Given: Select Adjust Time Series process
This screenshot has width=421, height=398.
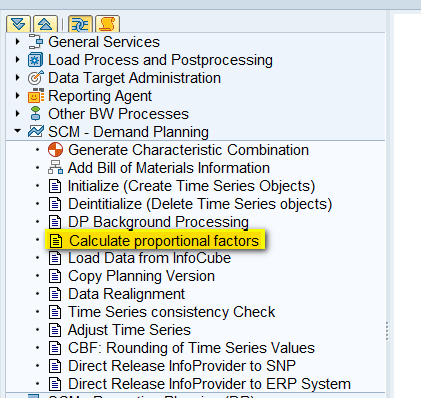Looking at the screenshot, I should point(129,330).
